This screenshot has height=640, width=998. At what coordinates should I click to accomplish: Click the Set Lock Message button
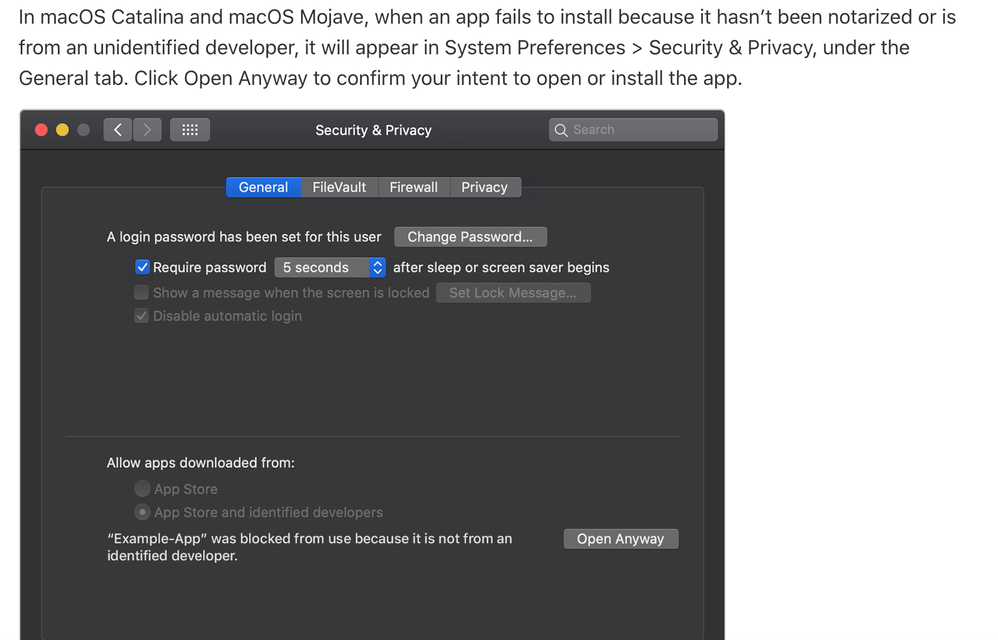tap(513, 293)
